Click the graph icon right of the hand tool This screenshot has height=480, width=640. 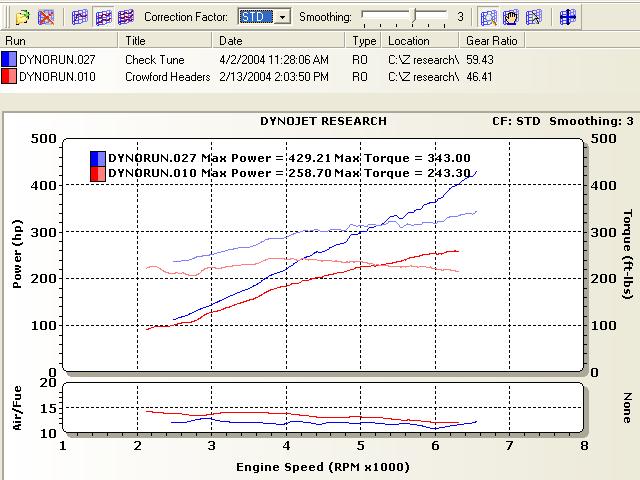coord(534,17)
